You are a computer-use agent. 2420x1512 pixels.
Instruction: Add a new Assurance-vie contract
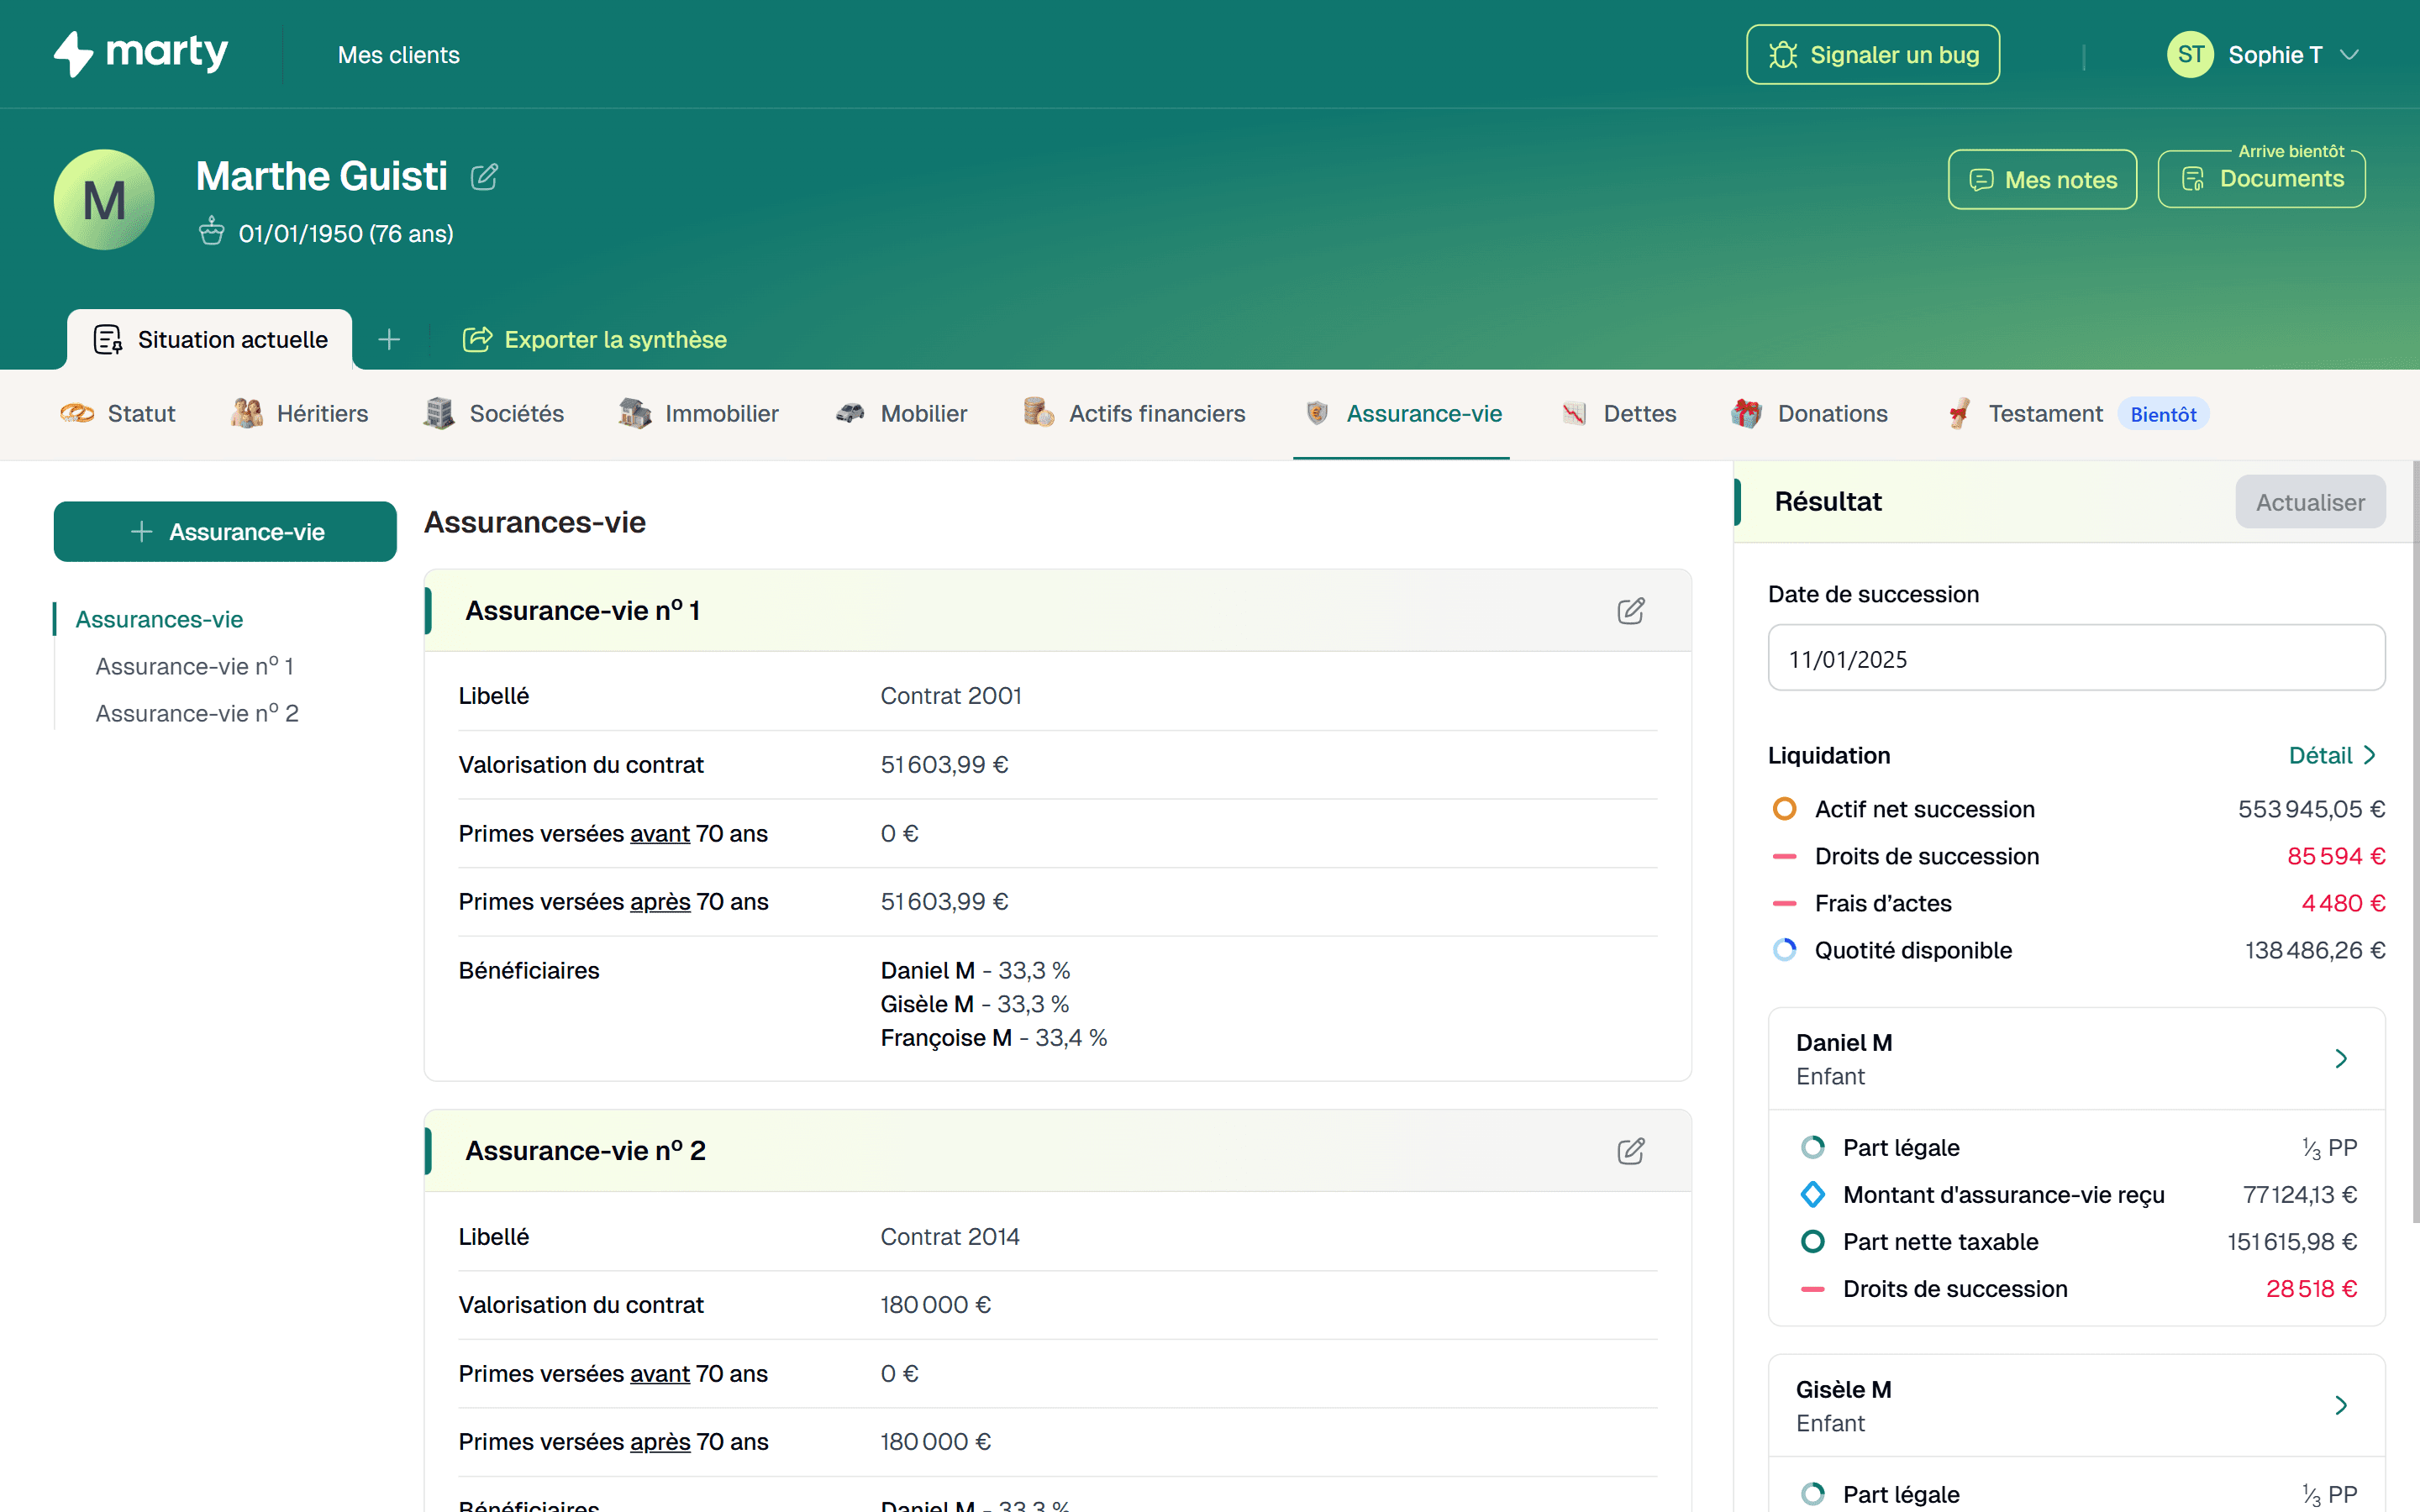pyautogui.click(x=225, y=532)
